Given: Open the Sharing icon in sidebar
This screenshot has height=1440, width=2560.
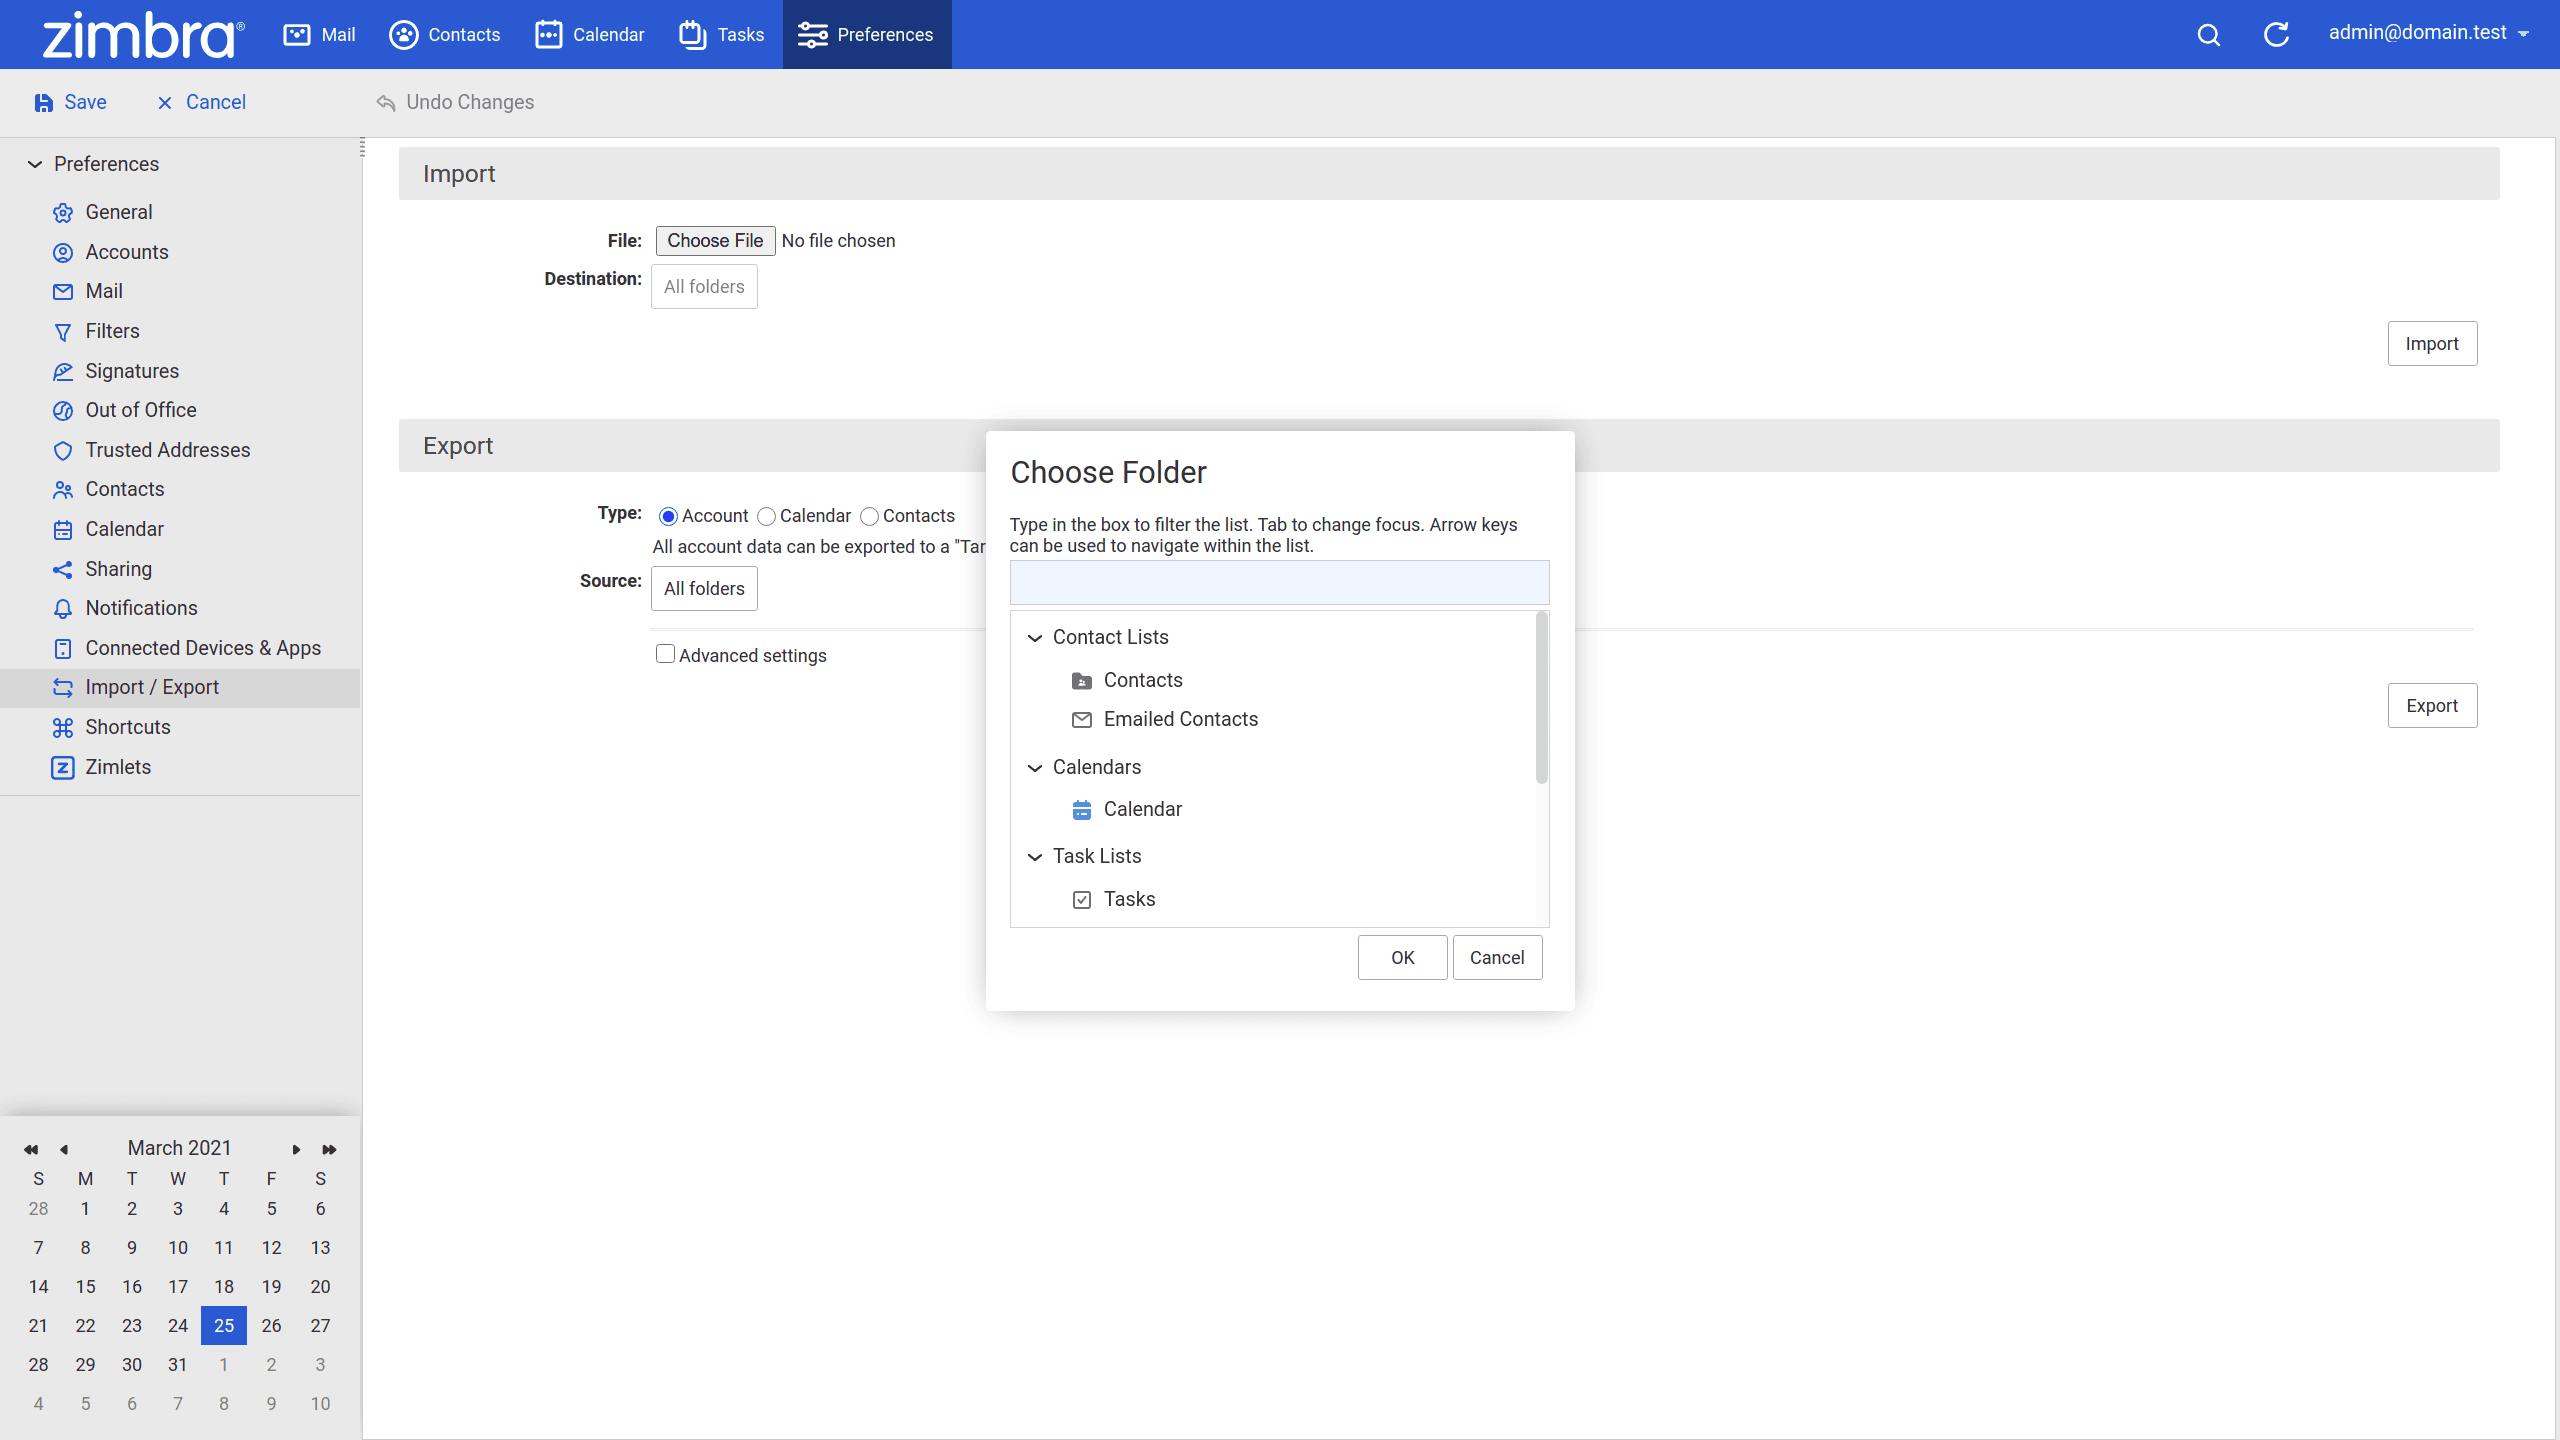Looking at the screenshot, I should tap(63, 570).
